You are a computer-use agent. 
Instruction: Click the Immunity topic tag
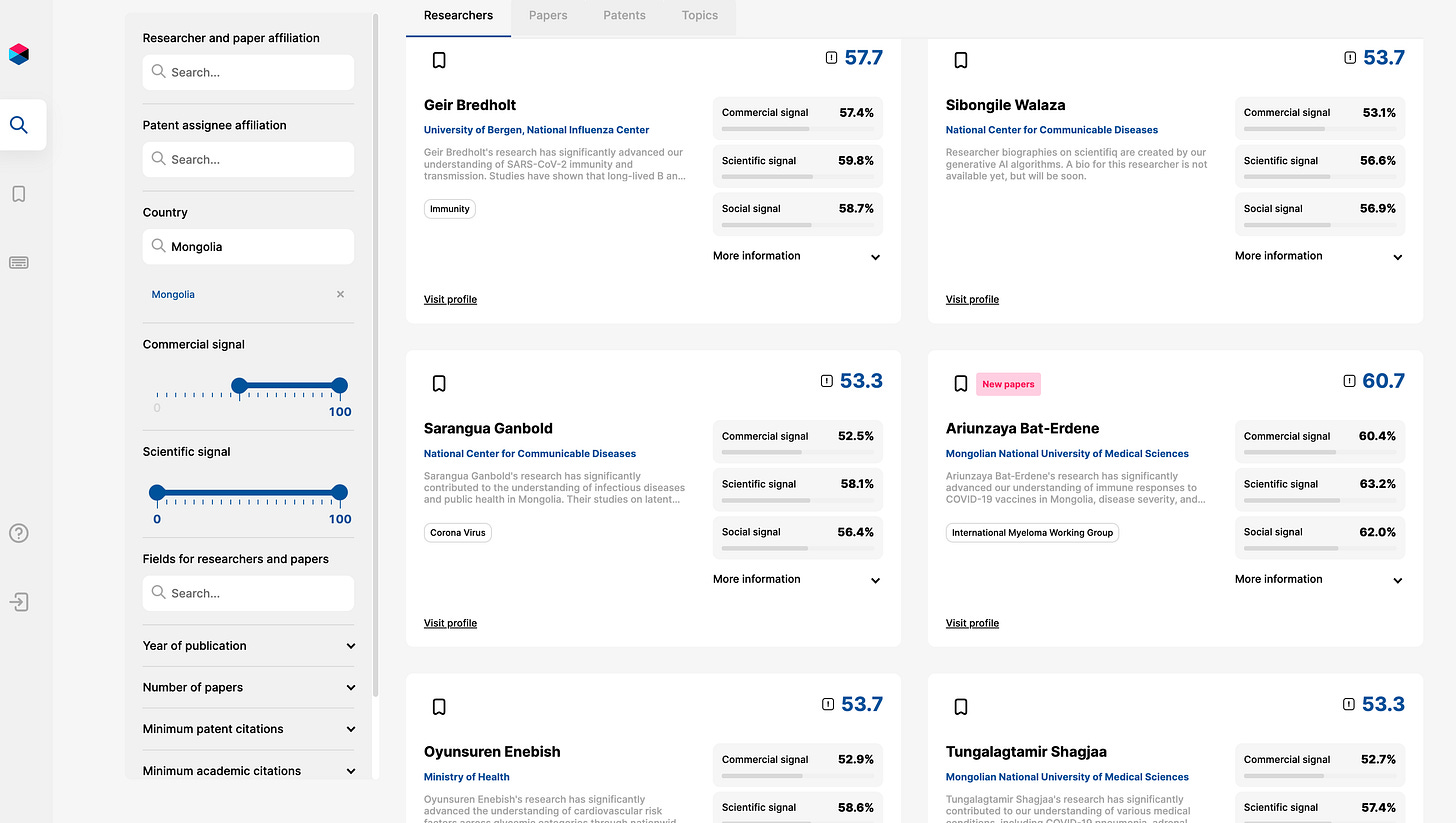point(450,209)
